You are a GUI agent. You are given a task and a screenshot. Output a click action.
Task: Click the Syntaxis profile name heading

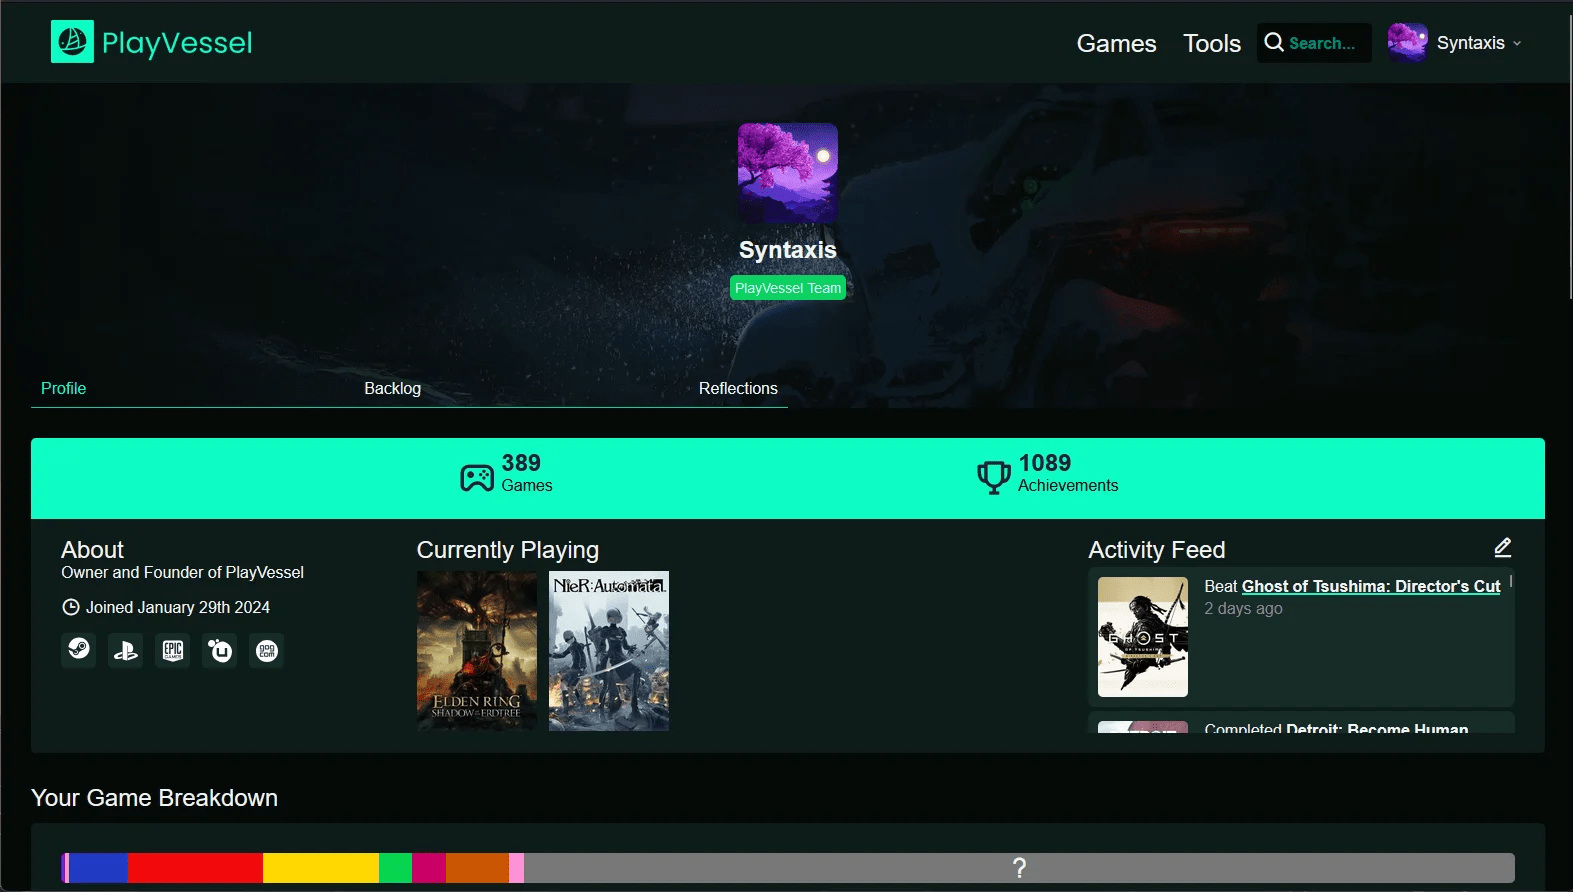tap(788, 250)
